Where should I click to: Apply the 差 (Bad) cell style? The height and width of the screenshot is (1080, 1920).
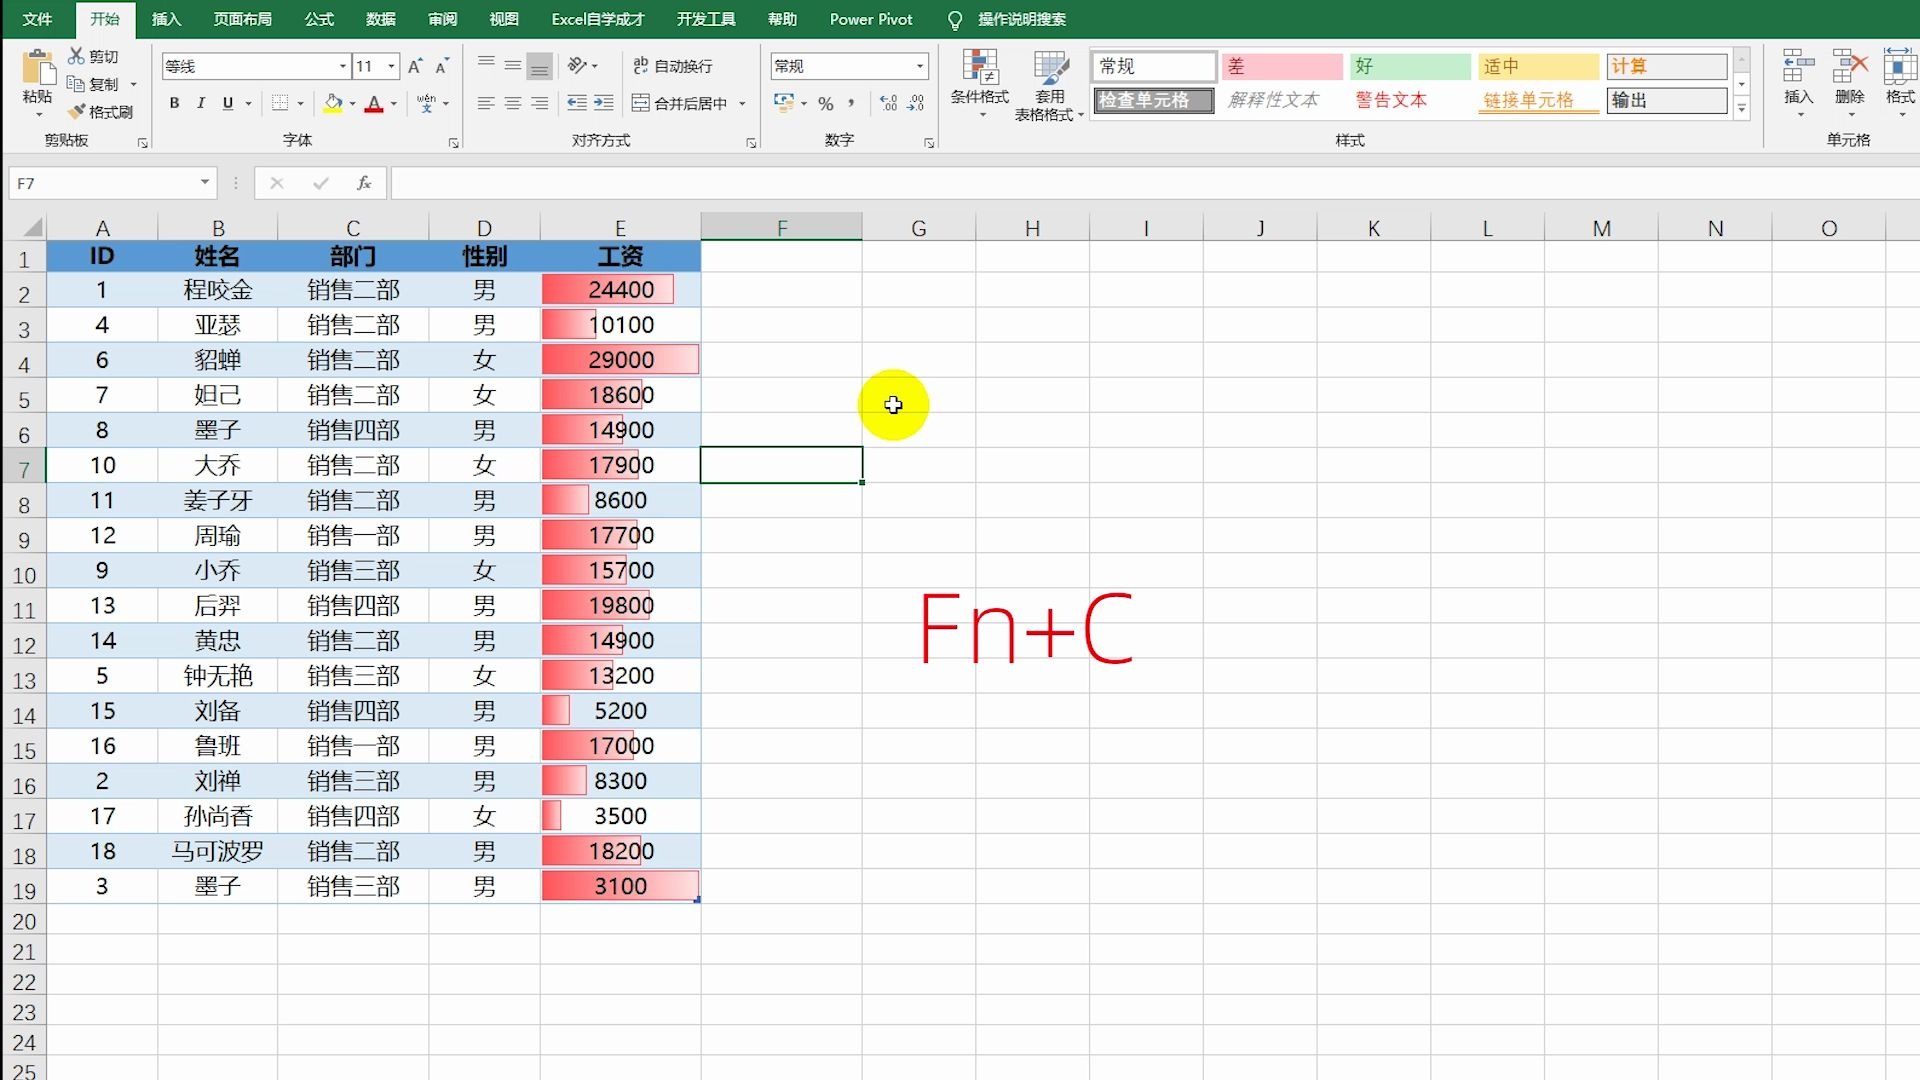pyautogui.click(x=1281, y=66)
